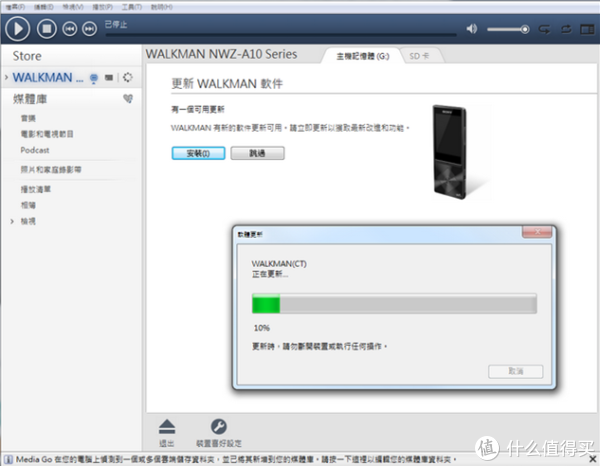Image resolution: width=600 pixels, height=466 pixels.
Task: Expand the WALKMAN device tree arrow
Action: [x=6, y=77]
